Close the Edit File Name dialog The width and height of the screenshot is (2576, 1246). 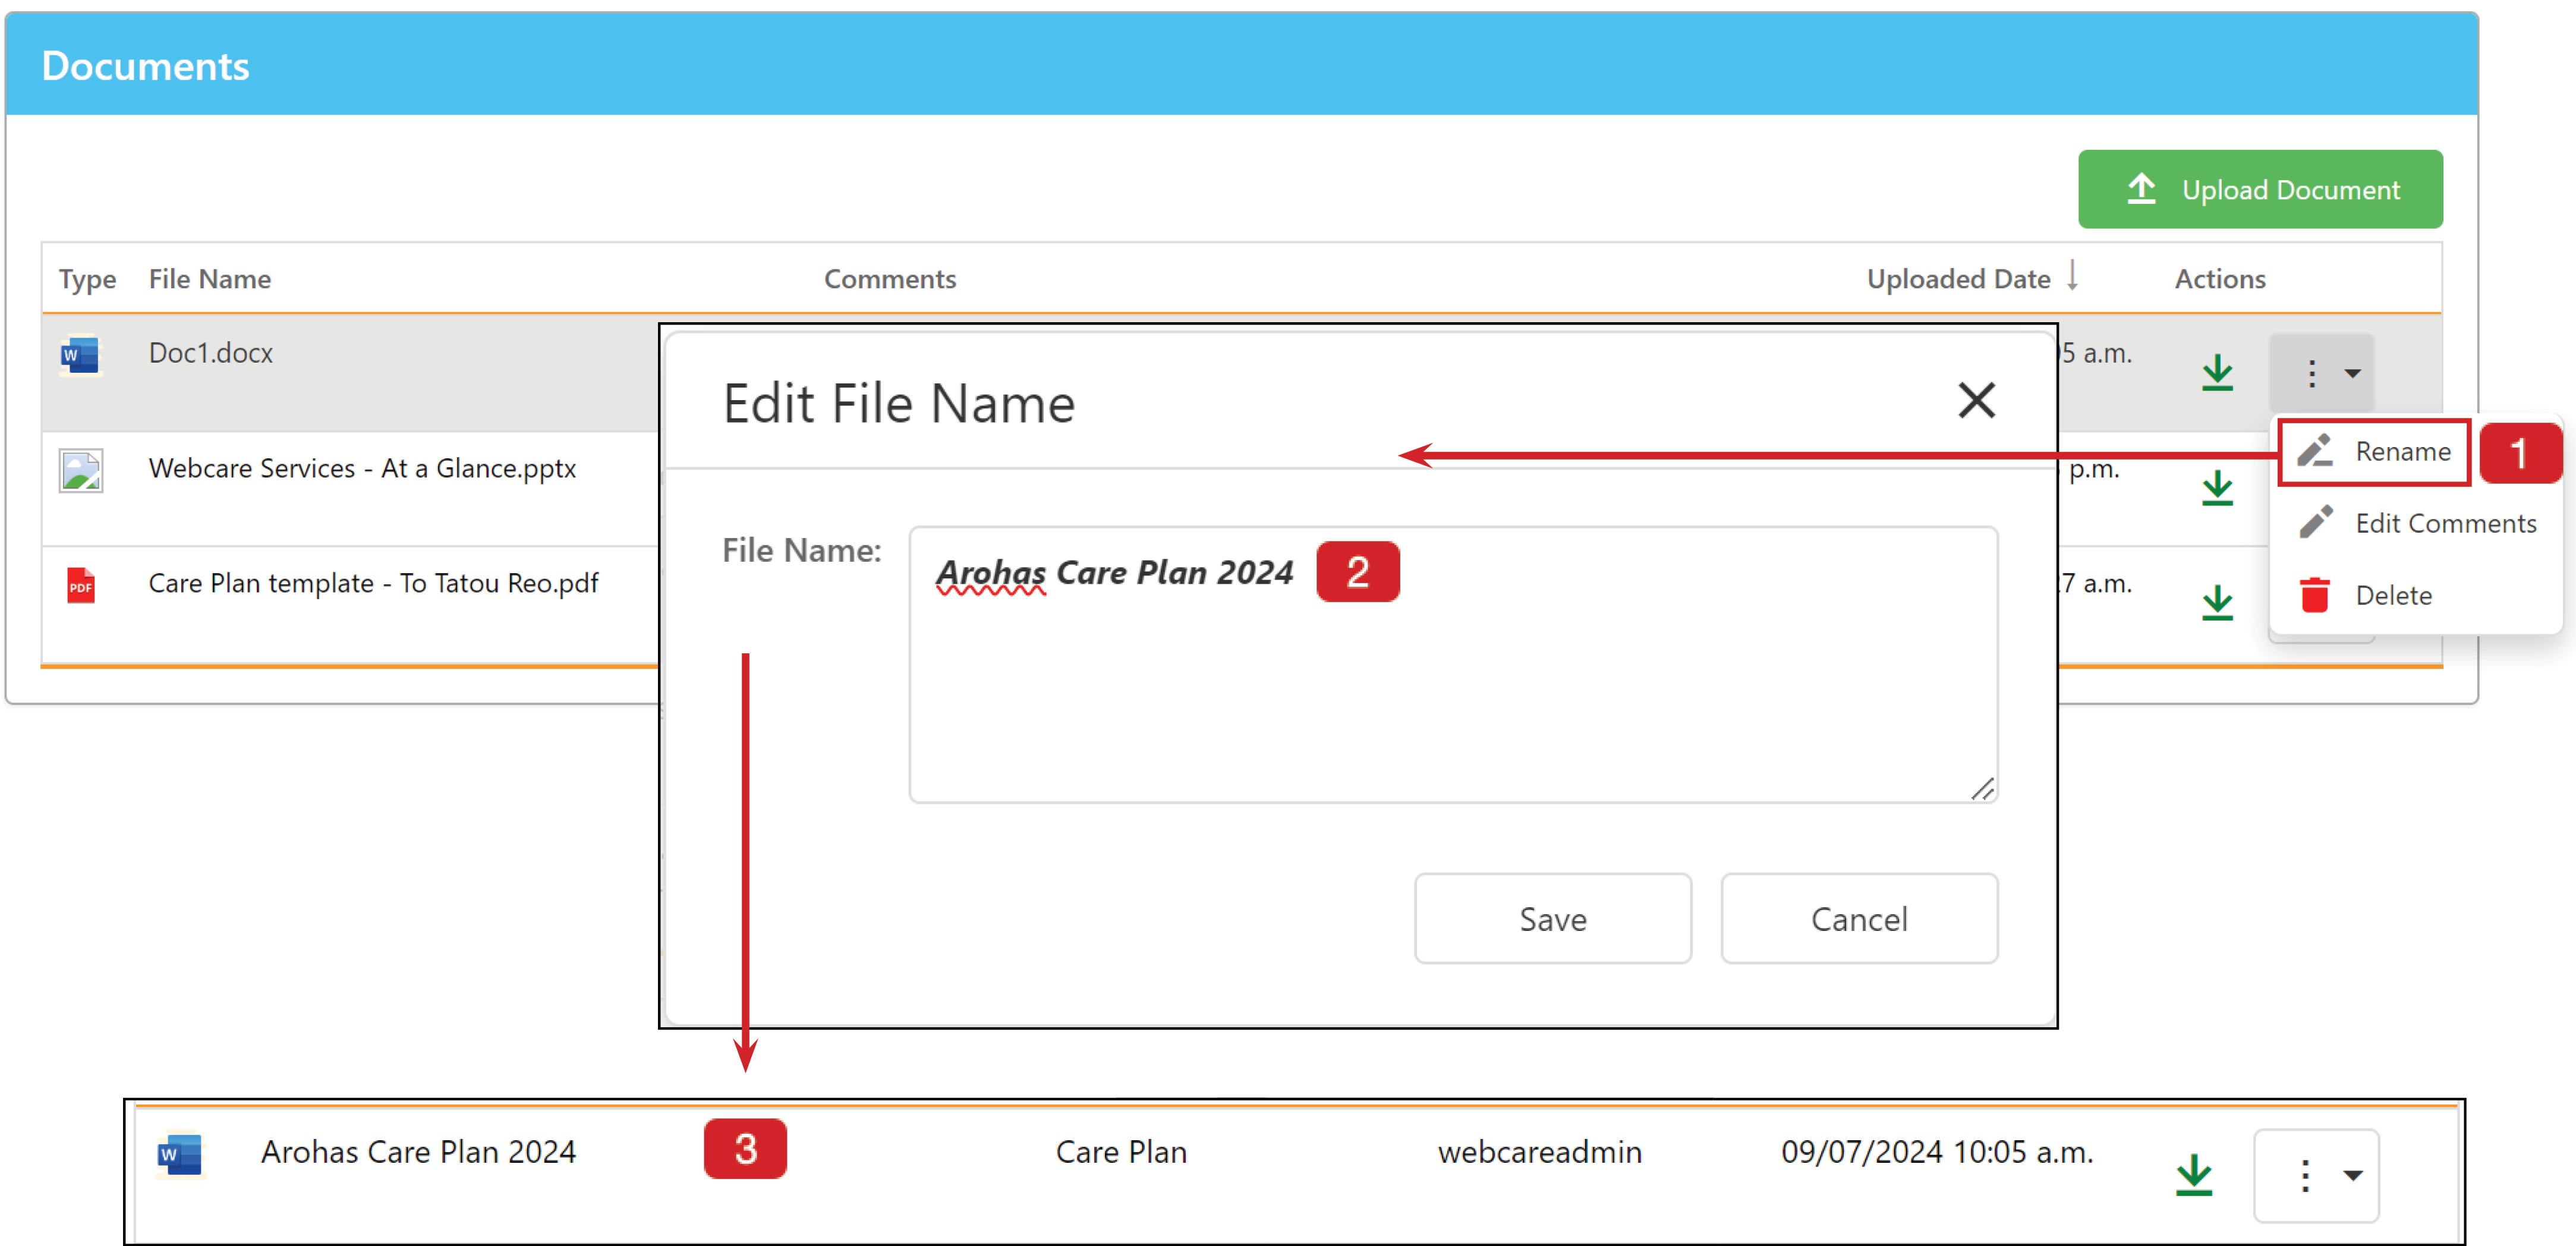(x=1976, y=401)
